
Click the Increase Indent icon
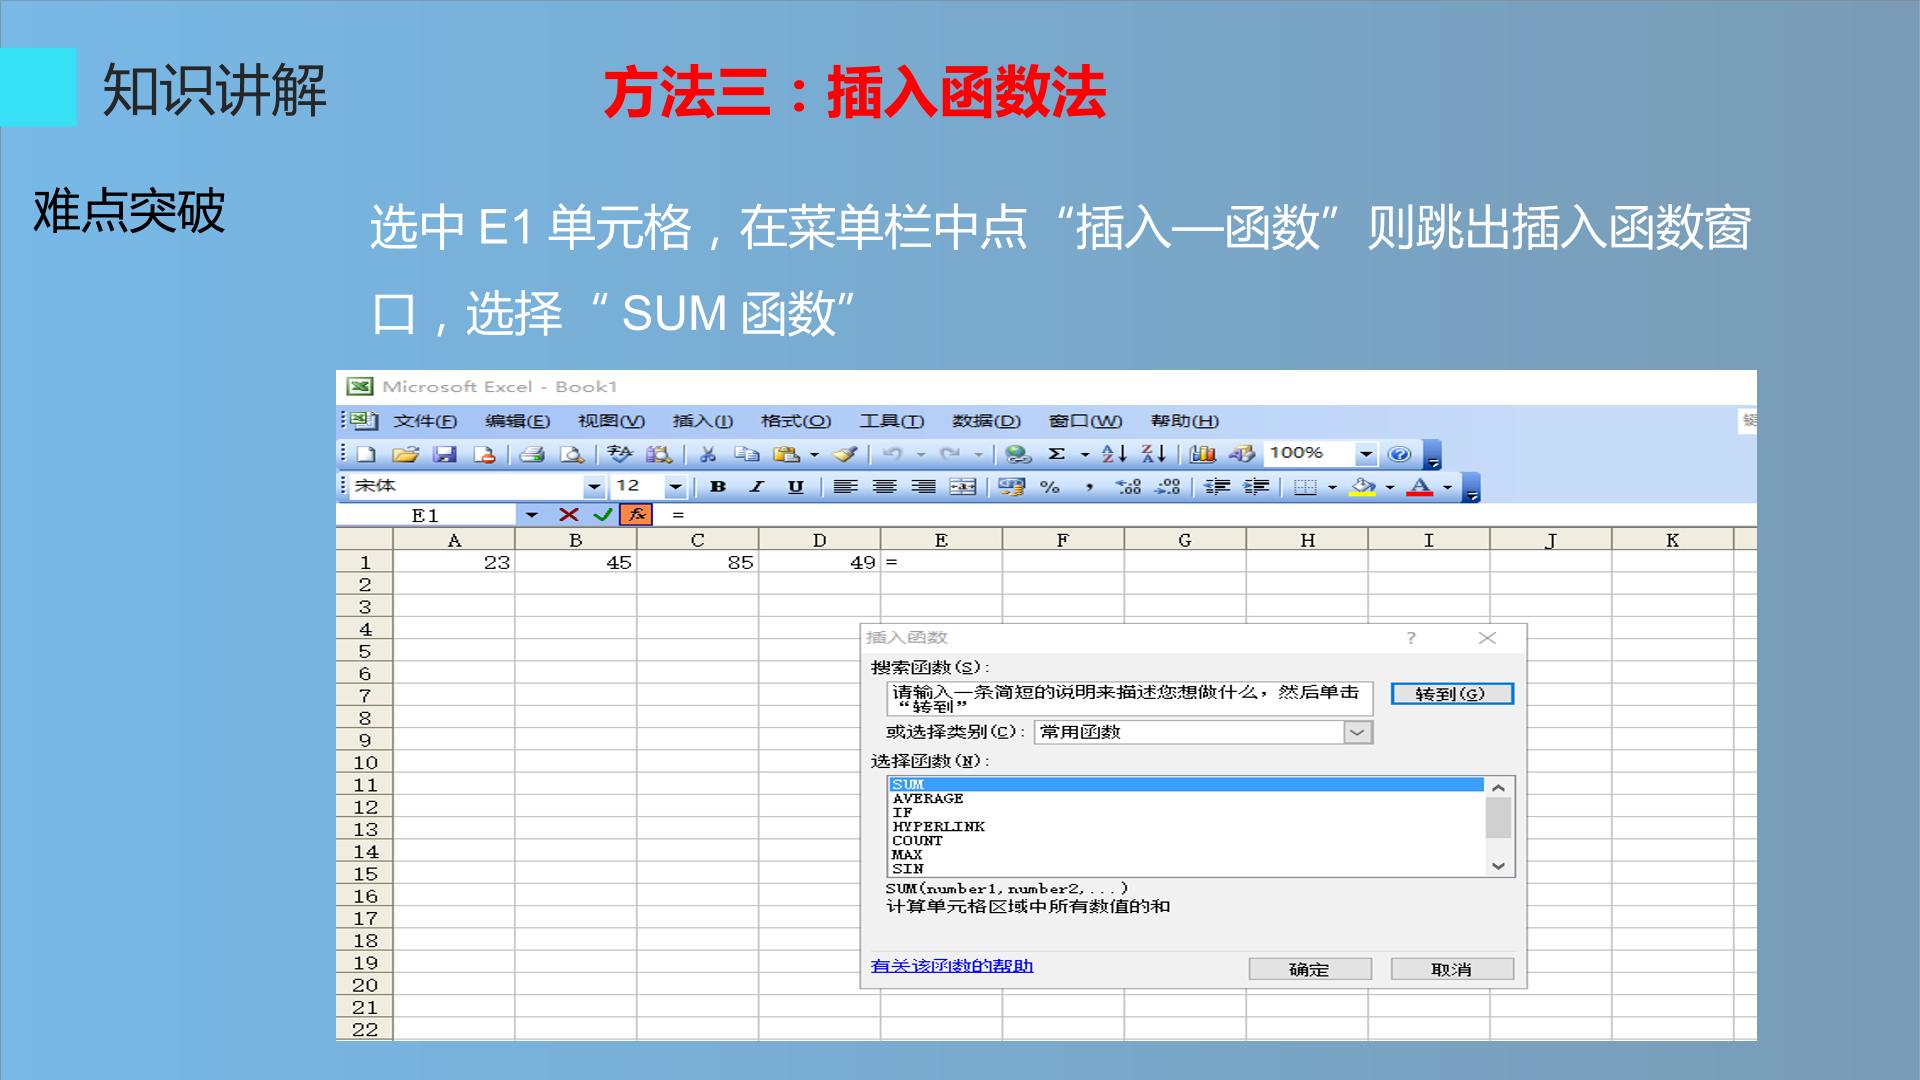1256,487
